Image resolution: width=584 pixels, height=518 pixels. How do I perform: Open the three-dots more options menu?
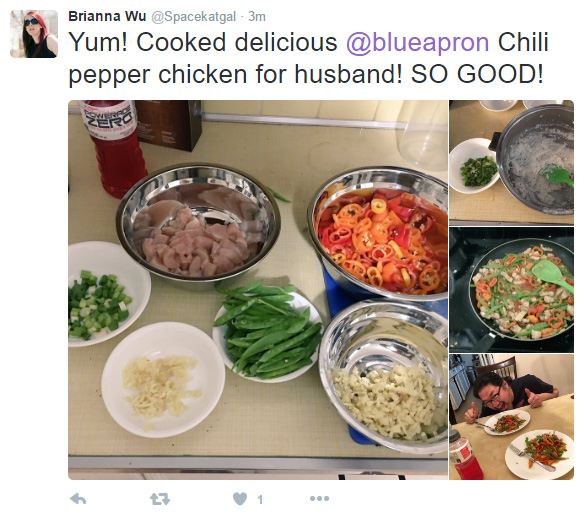coord(320,498)
